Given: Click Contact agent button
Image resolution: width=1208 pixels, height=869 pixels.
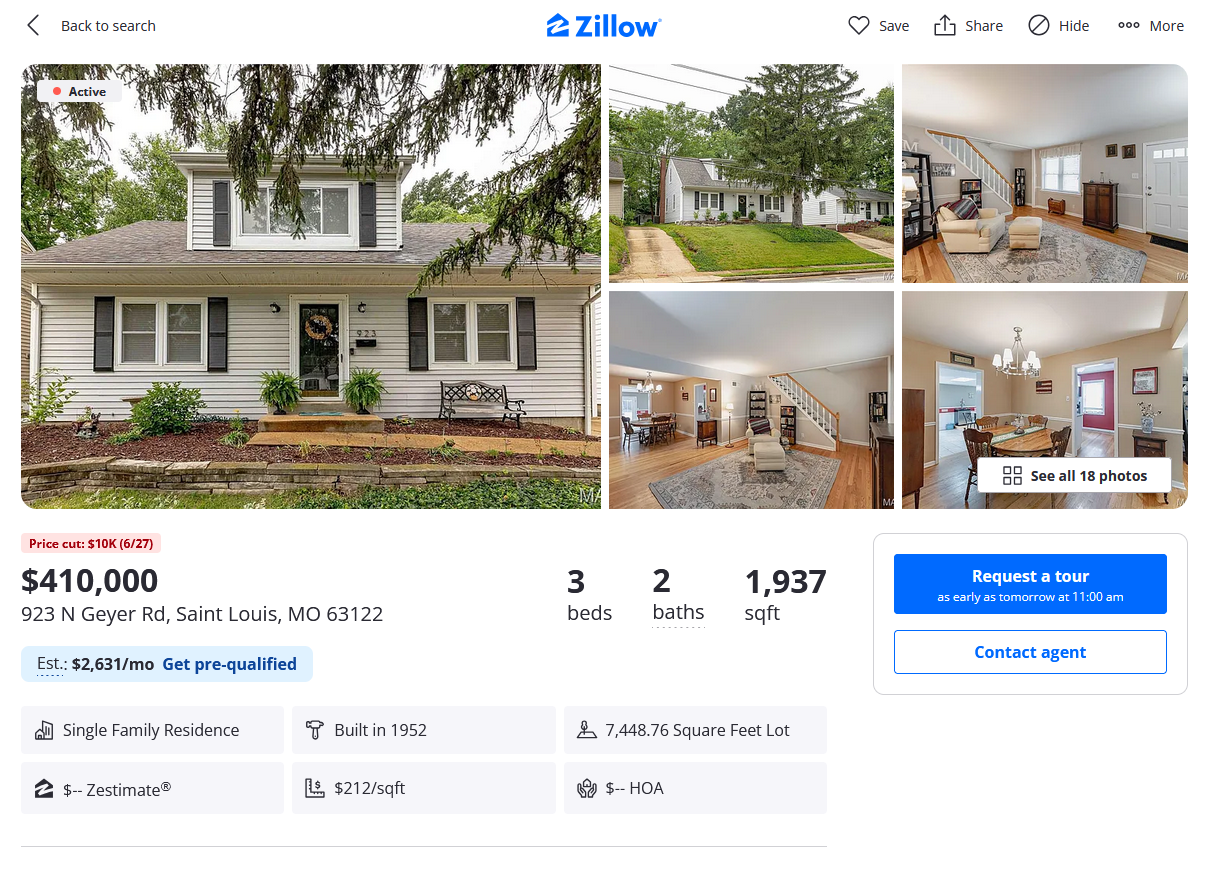Looking at the screenshot, I should tap(1030, 652).
